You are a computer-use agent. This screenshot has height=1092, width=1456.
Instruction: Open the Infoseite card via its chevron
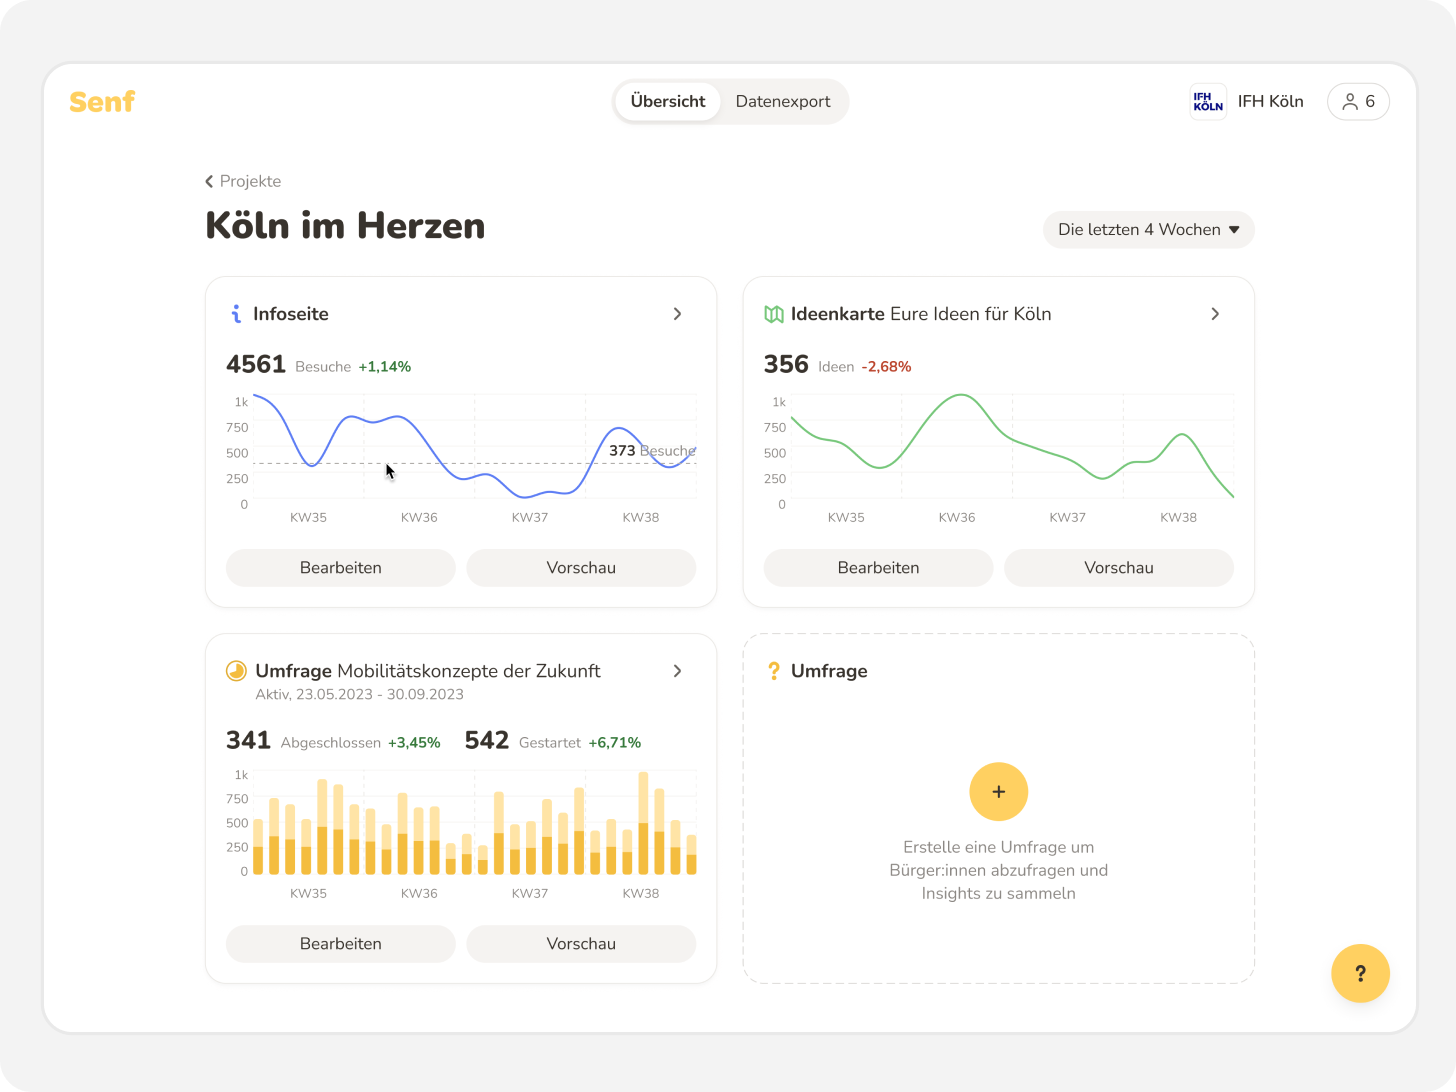[677, 313]
